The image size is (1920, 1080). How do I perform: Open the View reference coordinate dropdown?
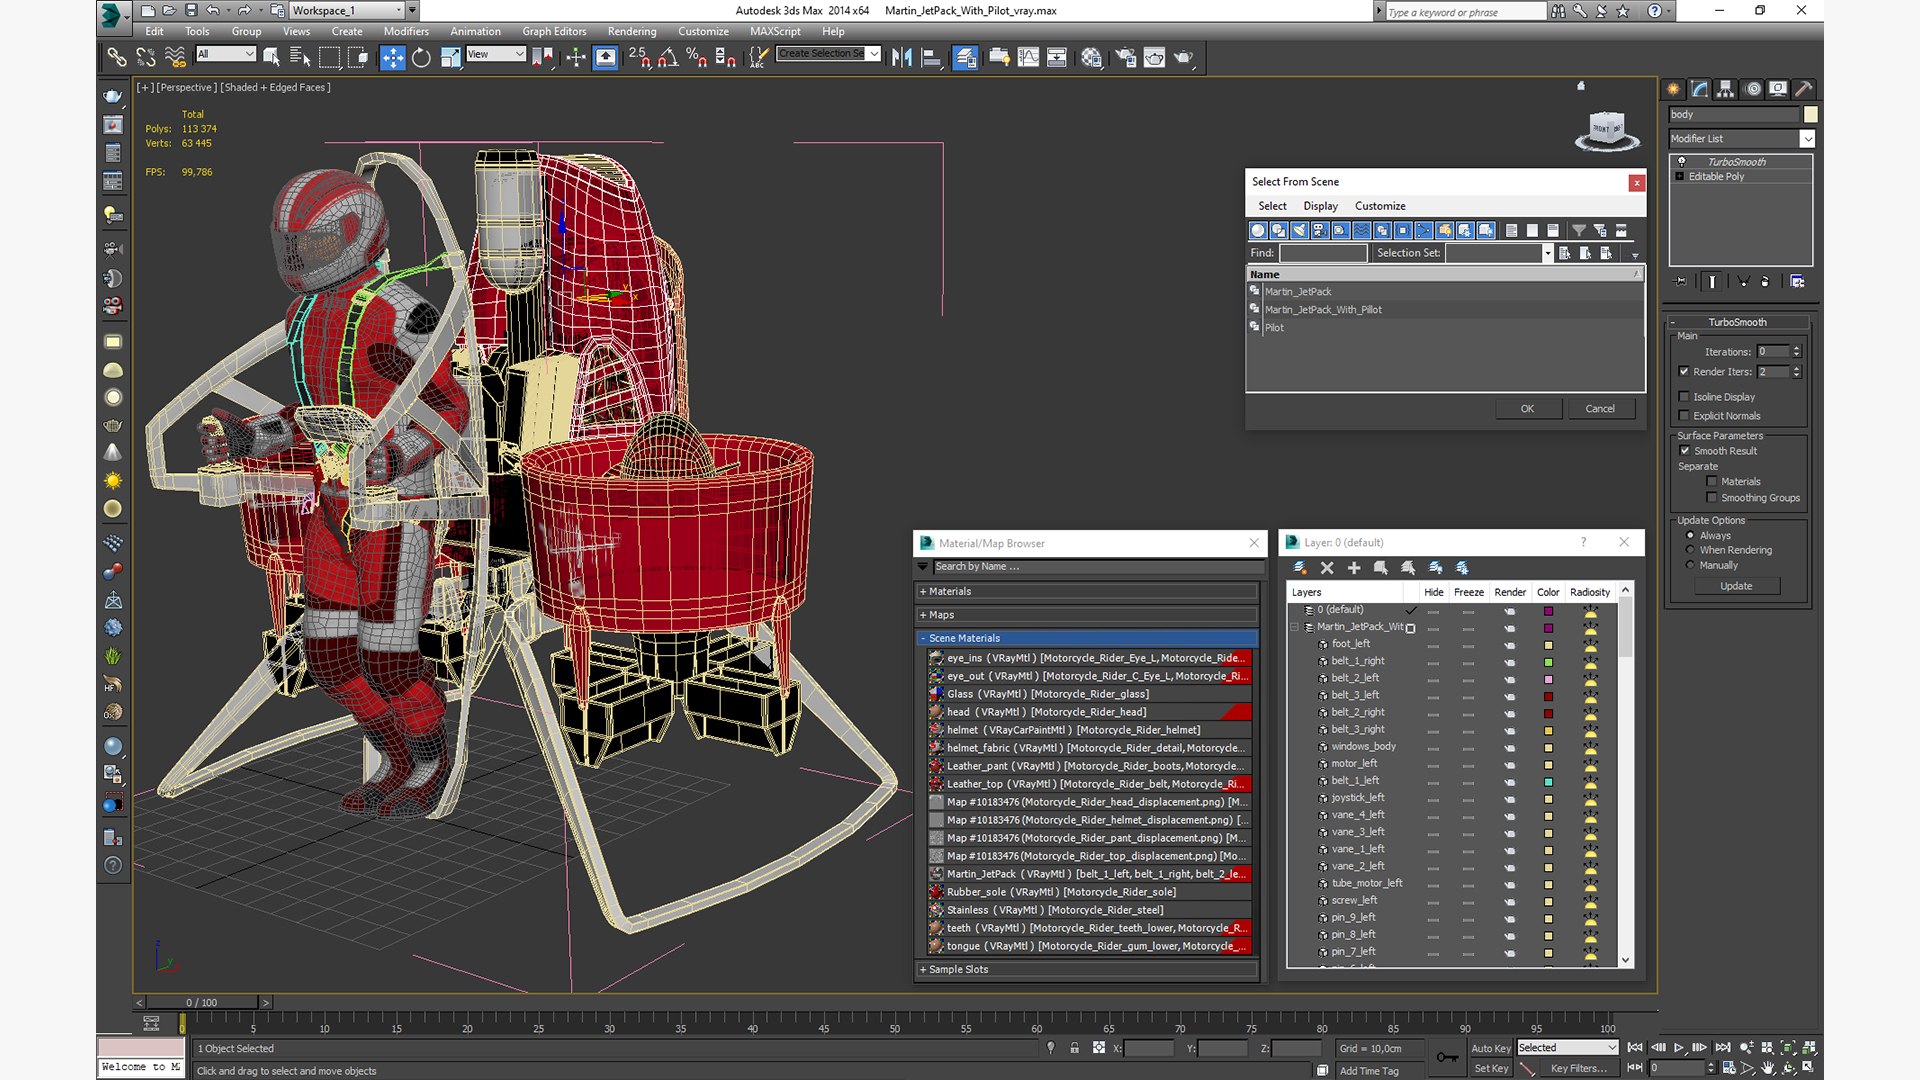coord(496,54)
